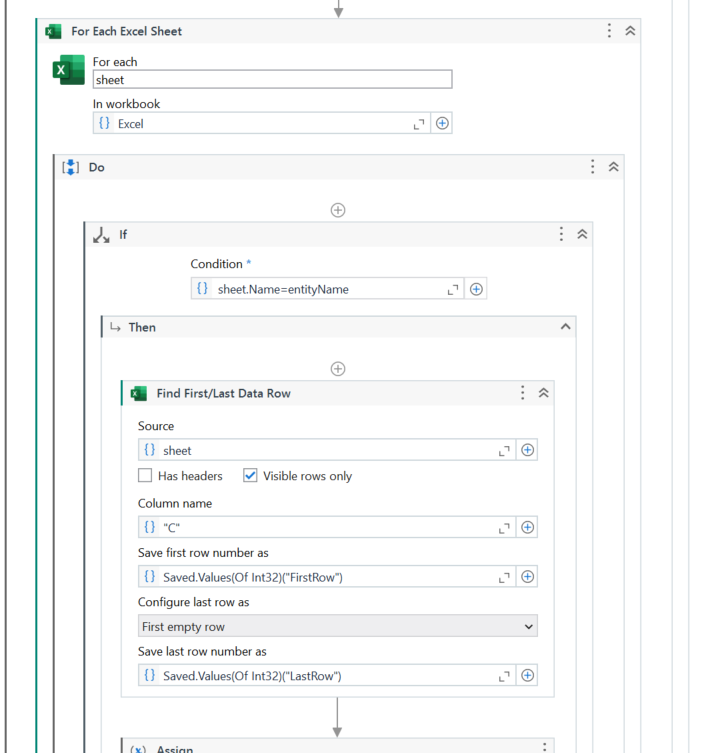Uncheck Visible rows only checkbox
Image resolution: width=703 pixels, height=753 pixels.
[x=250, y=476]
